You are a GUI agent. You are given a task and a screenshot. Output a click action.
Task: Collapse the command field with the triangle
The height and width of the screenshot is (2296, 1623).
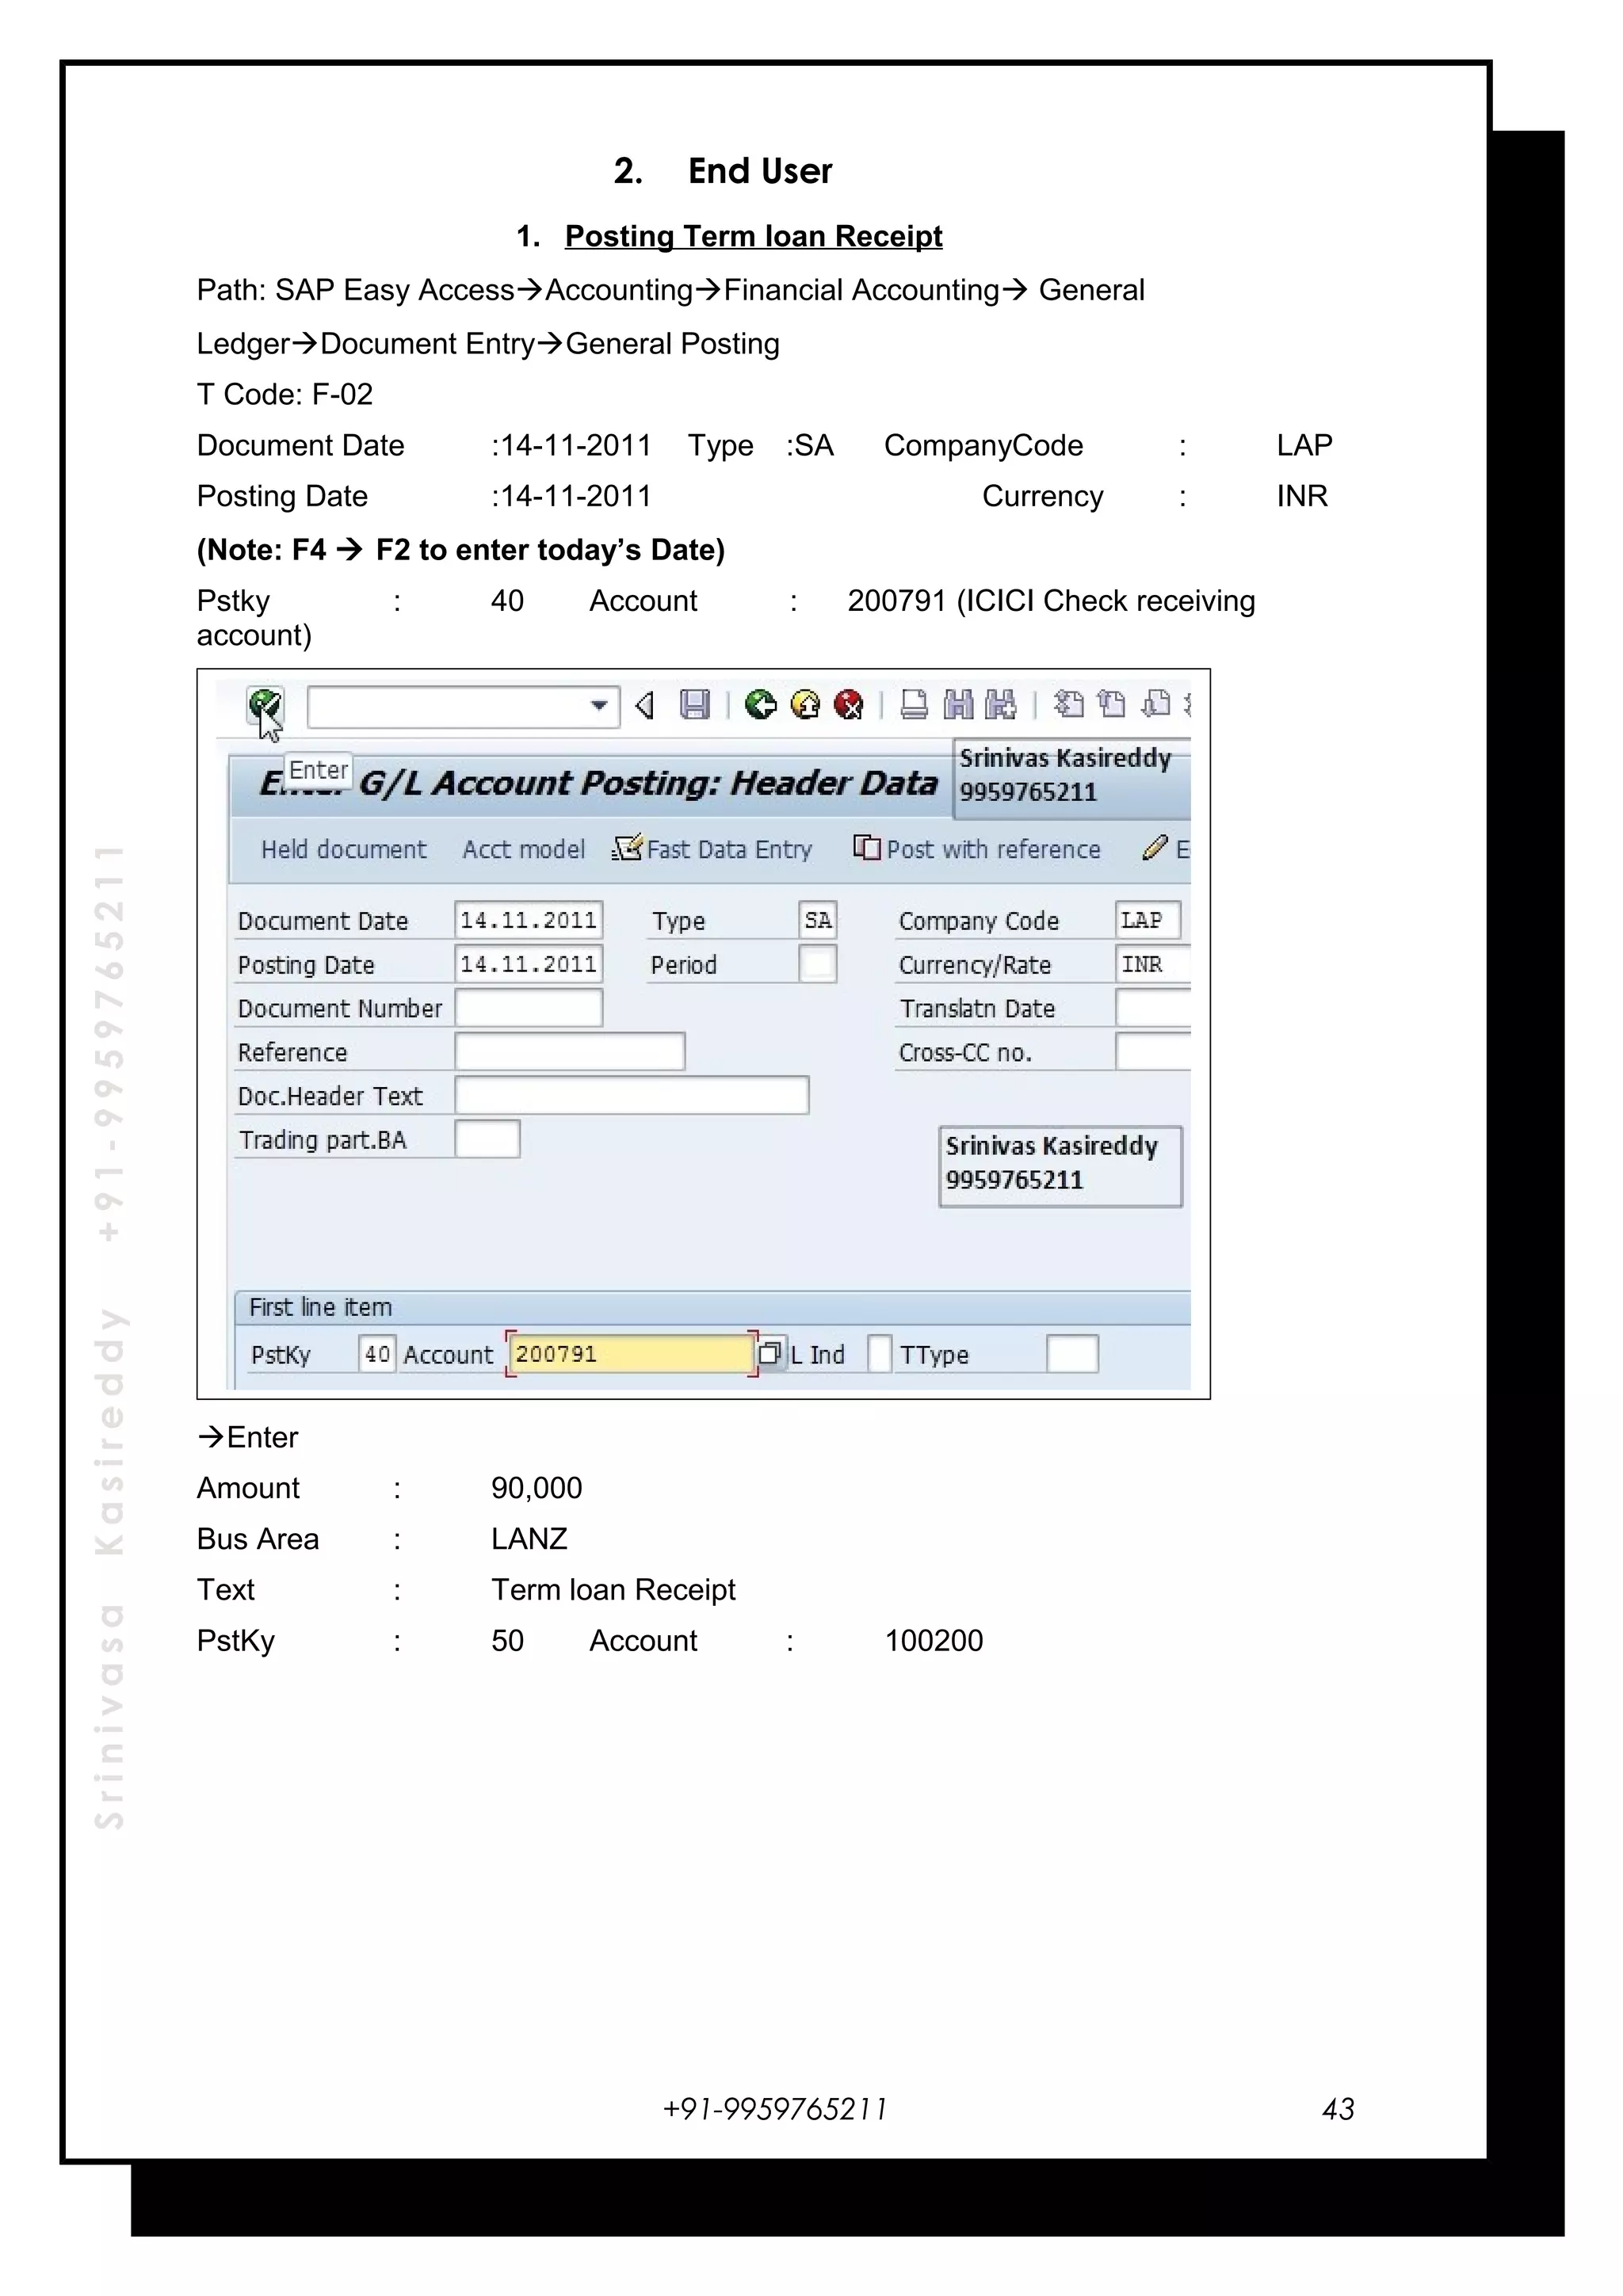(645, 705)
